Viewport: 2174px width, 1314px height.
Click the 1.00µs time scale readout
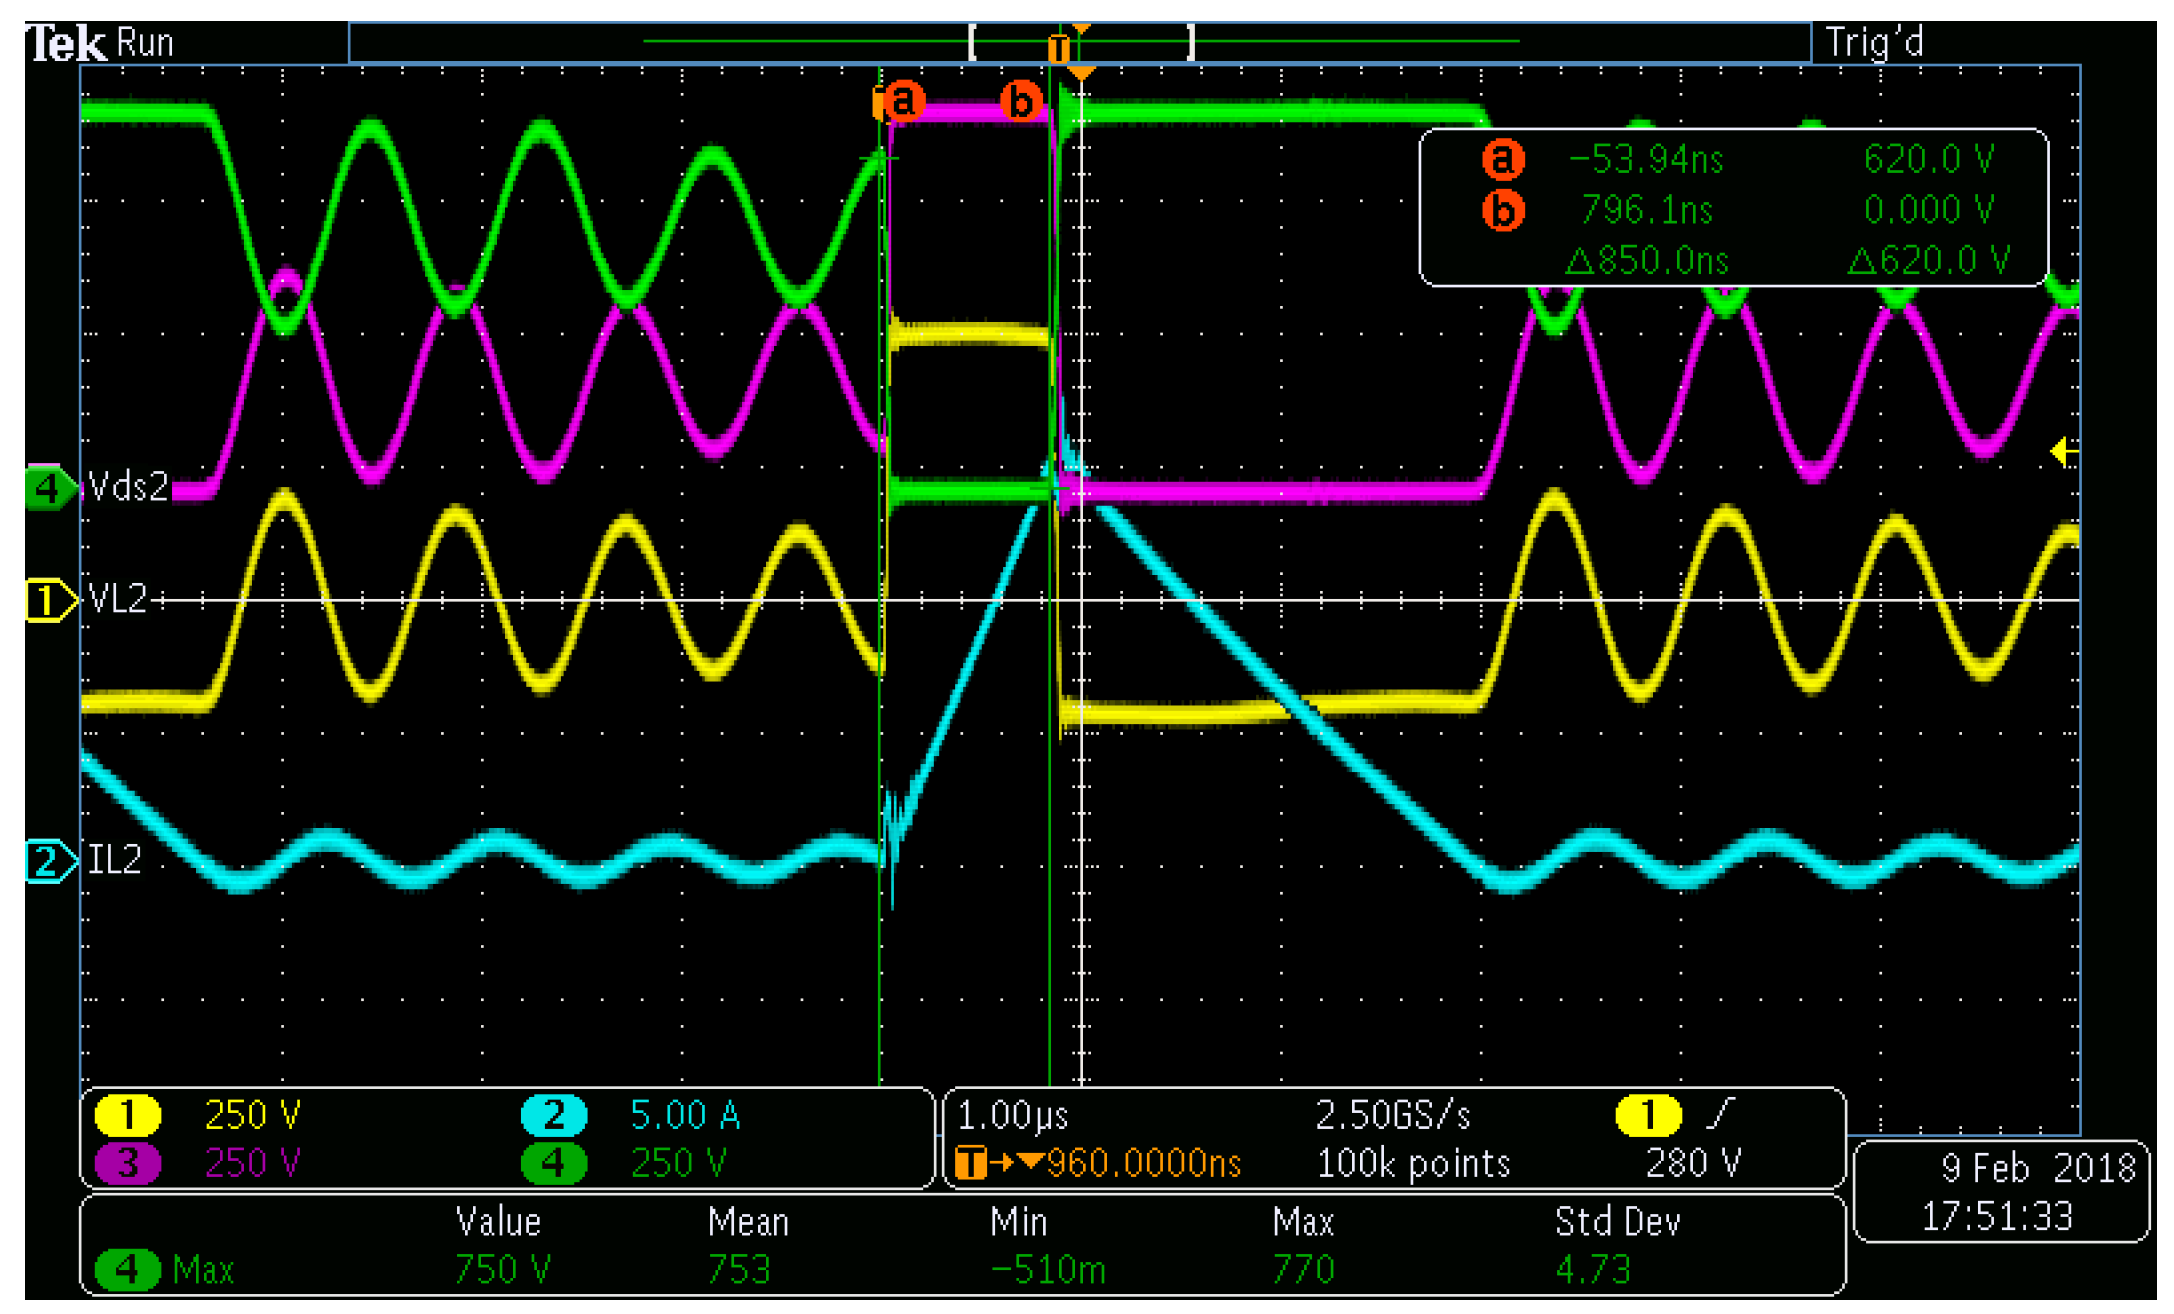pyautogui.click(x=1012, y=1115)
